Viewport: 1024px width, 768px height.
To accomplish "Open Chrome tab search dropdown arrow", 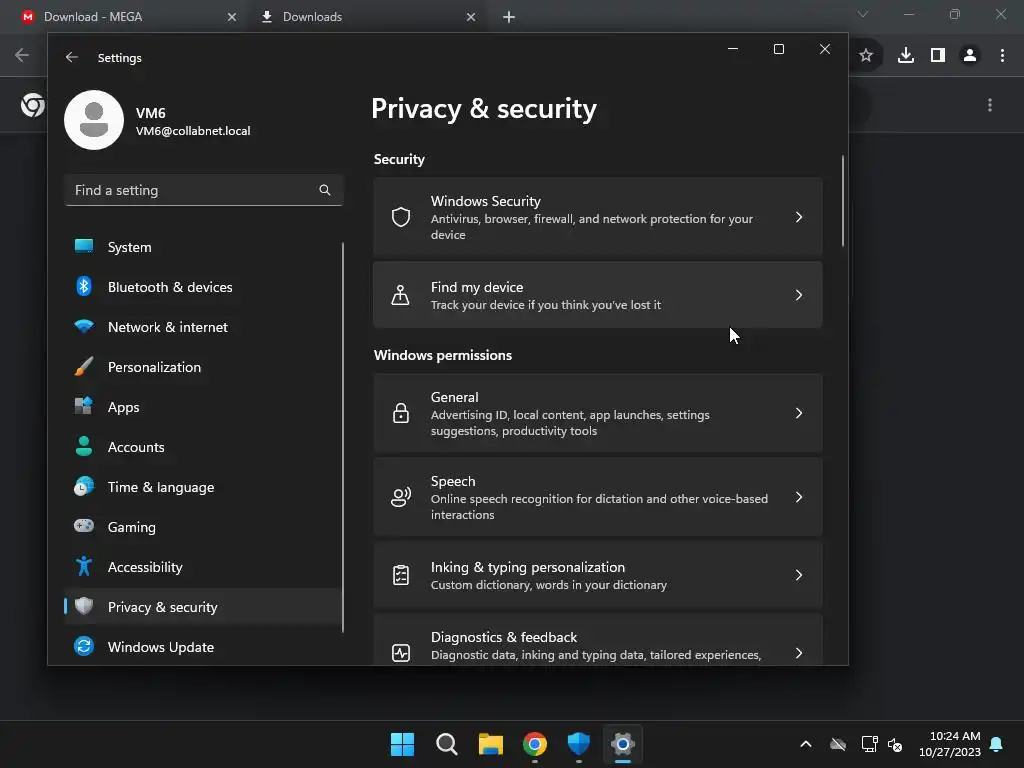I will coord(863,14).
